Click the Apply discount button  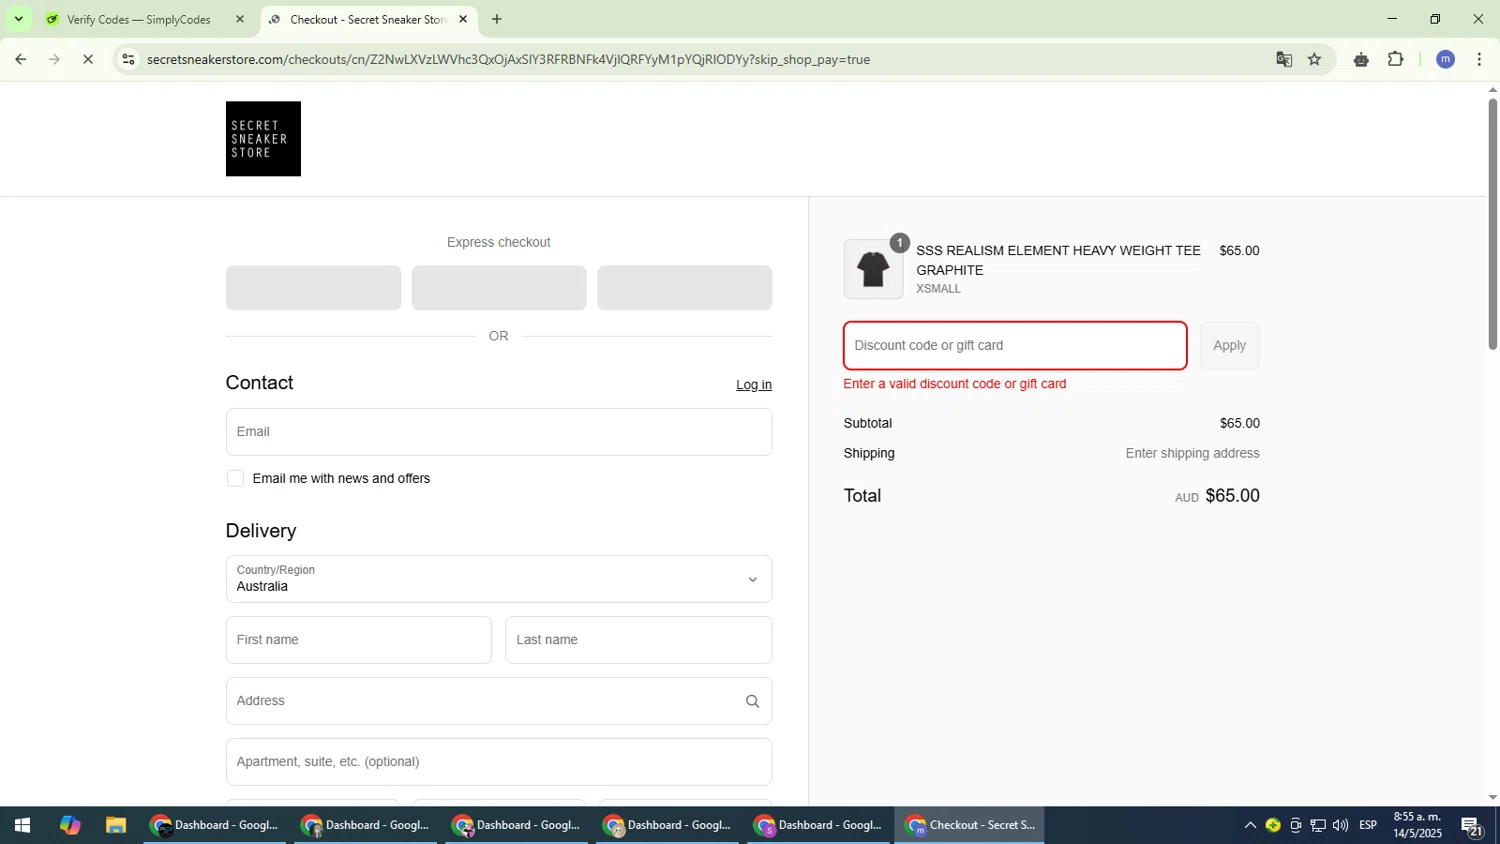pos(1230,346)
